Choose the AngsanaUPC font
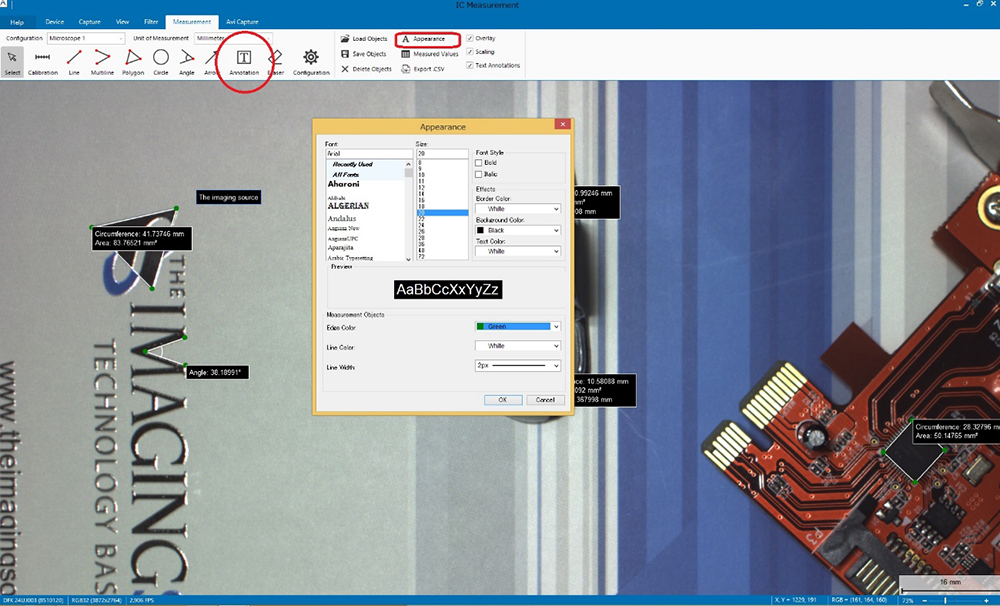The image size is (1000, 606). 343,238
